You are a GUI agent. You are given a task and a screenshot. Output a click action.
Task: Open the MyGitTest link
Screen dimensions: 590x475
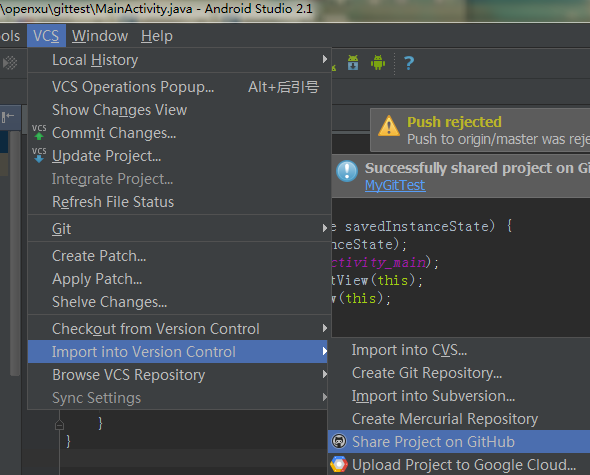[395, 185]
